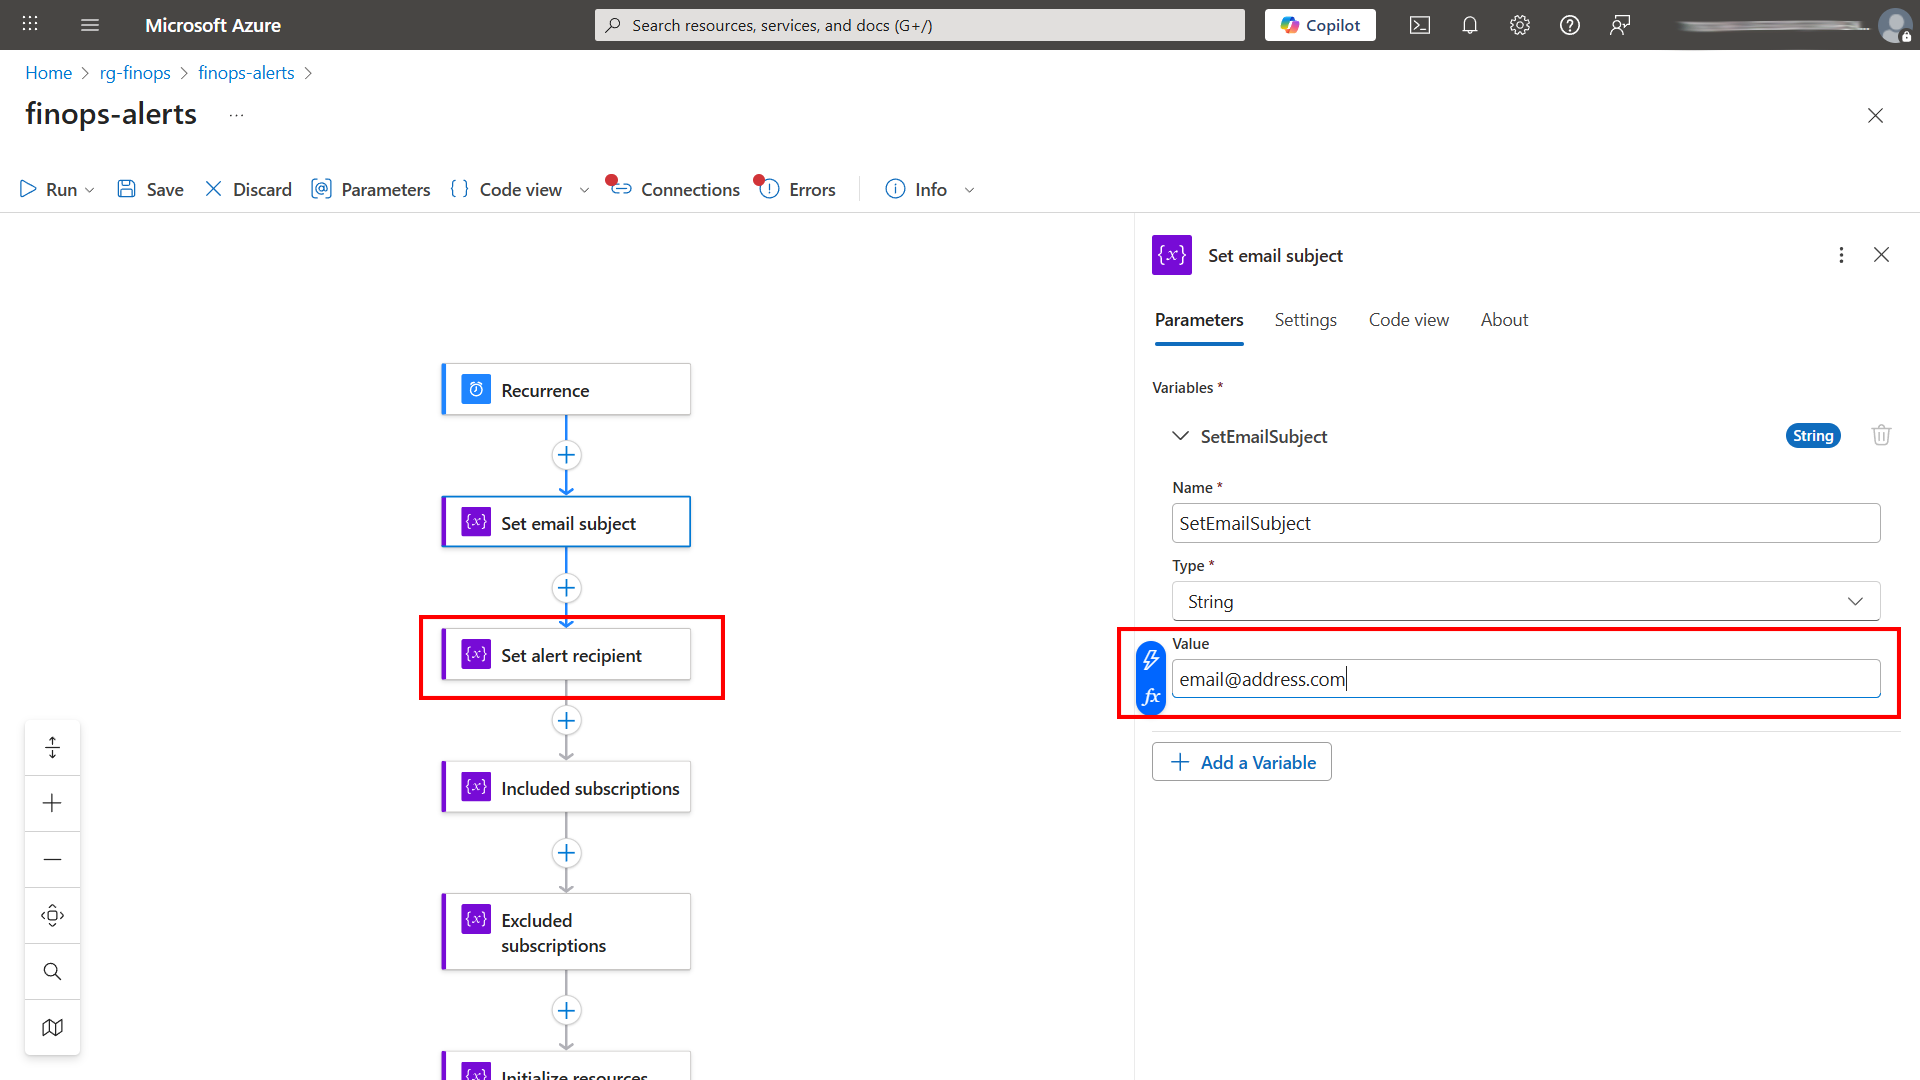This screenshot has height=1080, width=1920.
Task: Open the notifications bell
Action: (1469, 25)
